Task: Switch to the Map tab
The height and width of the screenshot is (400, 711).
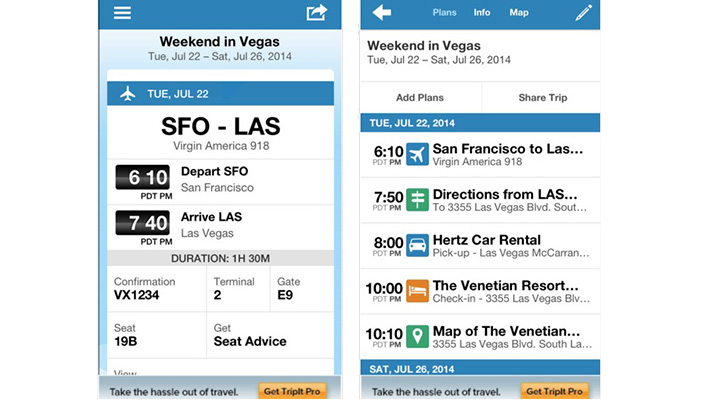Action: (x=519, y=13)
